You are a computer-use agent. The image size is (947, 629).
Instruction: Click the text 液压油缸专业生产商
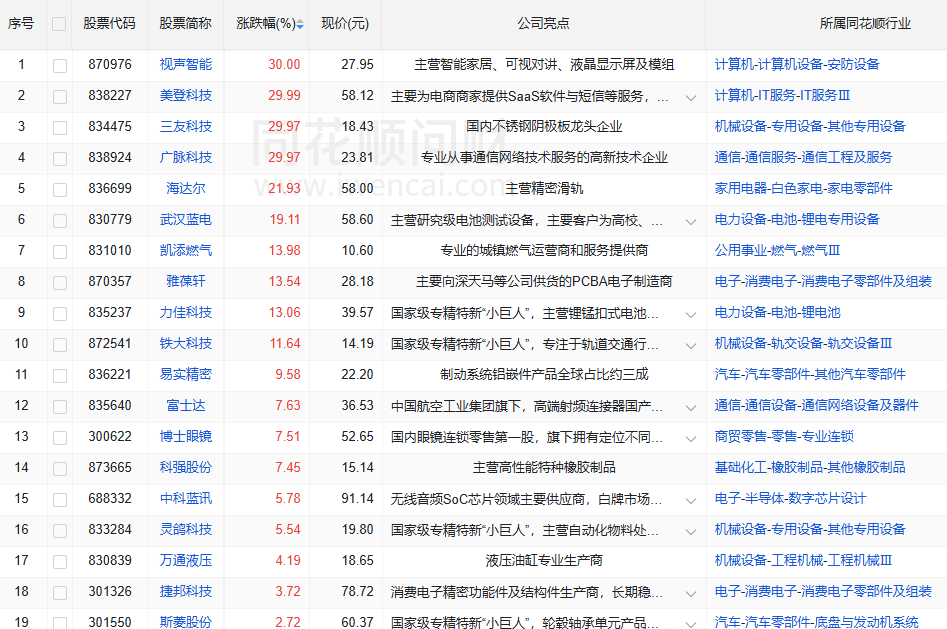click(544, 561)
